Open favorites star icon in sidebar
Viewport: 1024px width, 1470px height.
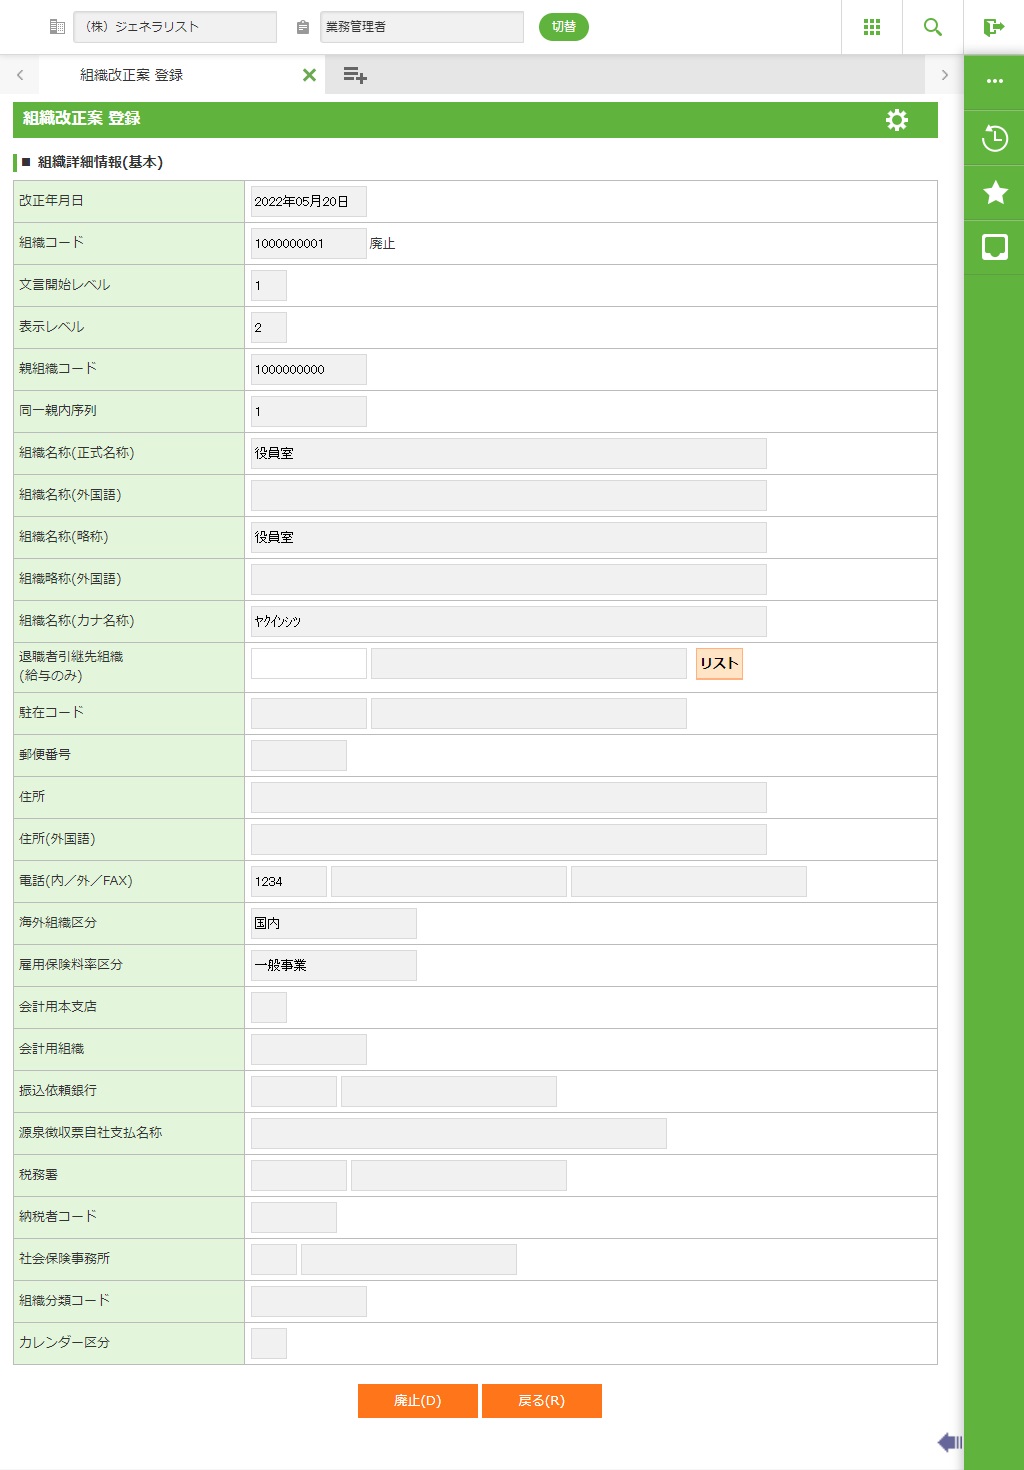(x=995, y=192)
